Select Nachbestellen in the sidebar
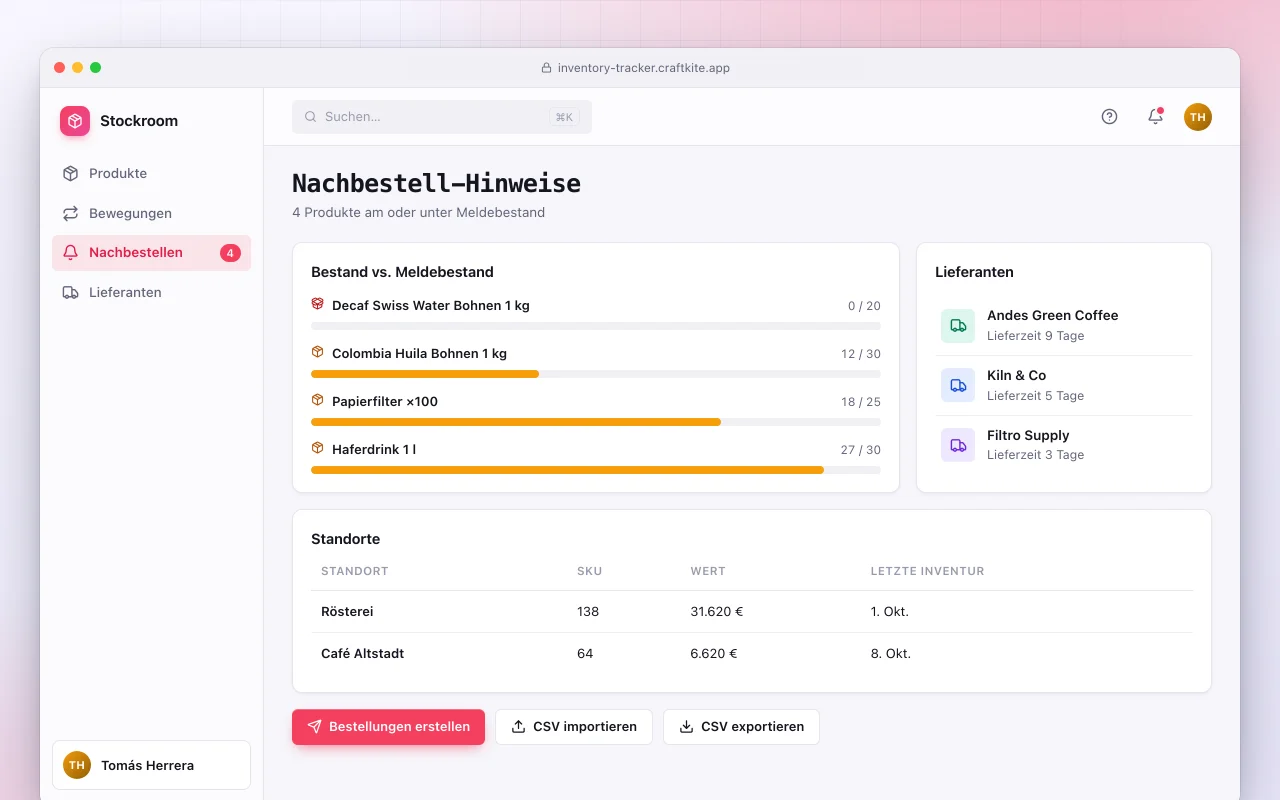 151,253
